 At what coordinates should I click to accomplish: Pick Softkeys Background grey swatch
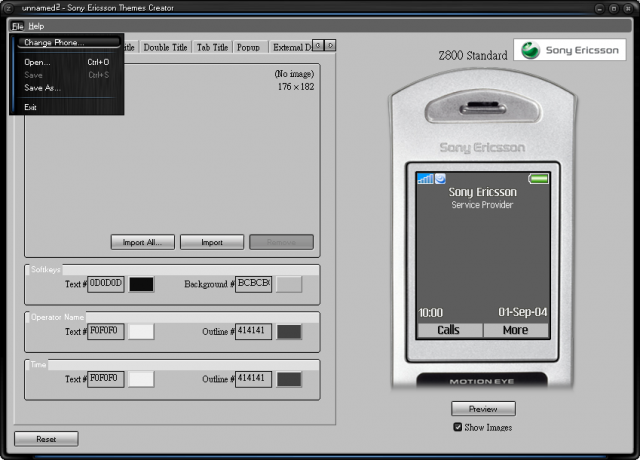pos(289,284)
